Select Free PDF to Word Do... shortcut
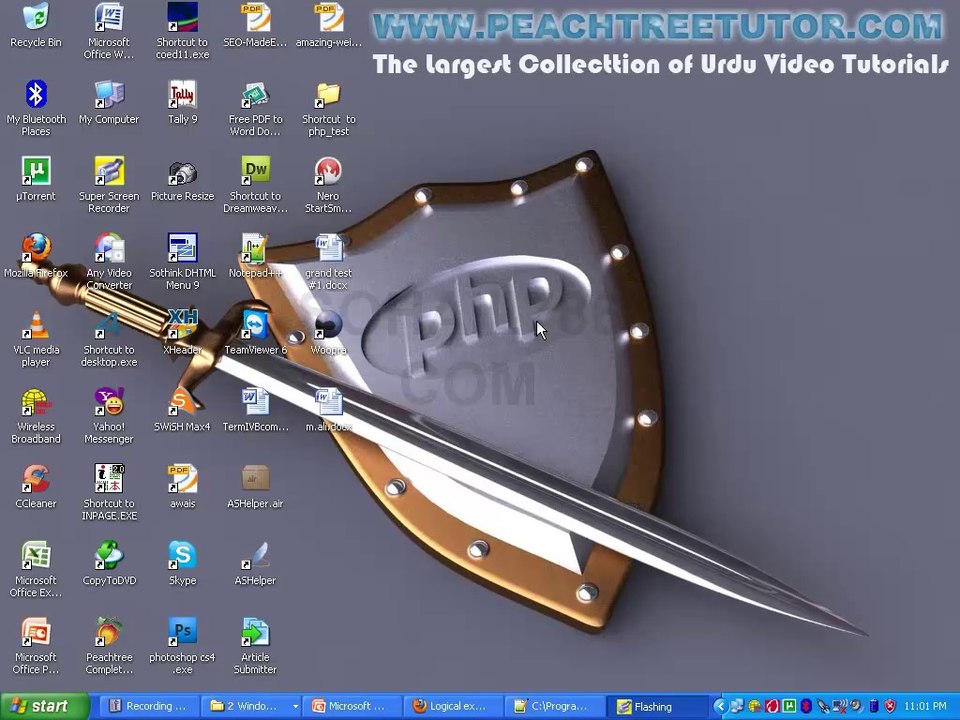The height and width of the screenshot is (720, 960). (255, 108)
